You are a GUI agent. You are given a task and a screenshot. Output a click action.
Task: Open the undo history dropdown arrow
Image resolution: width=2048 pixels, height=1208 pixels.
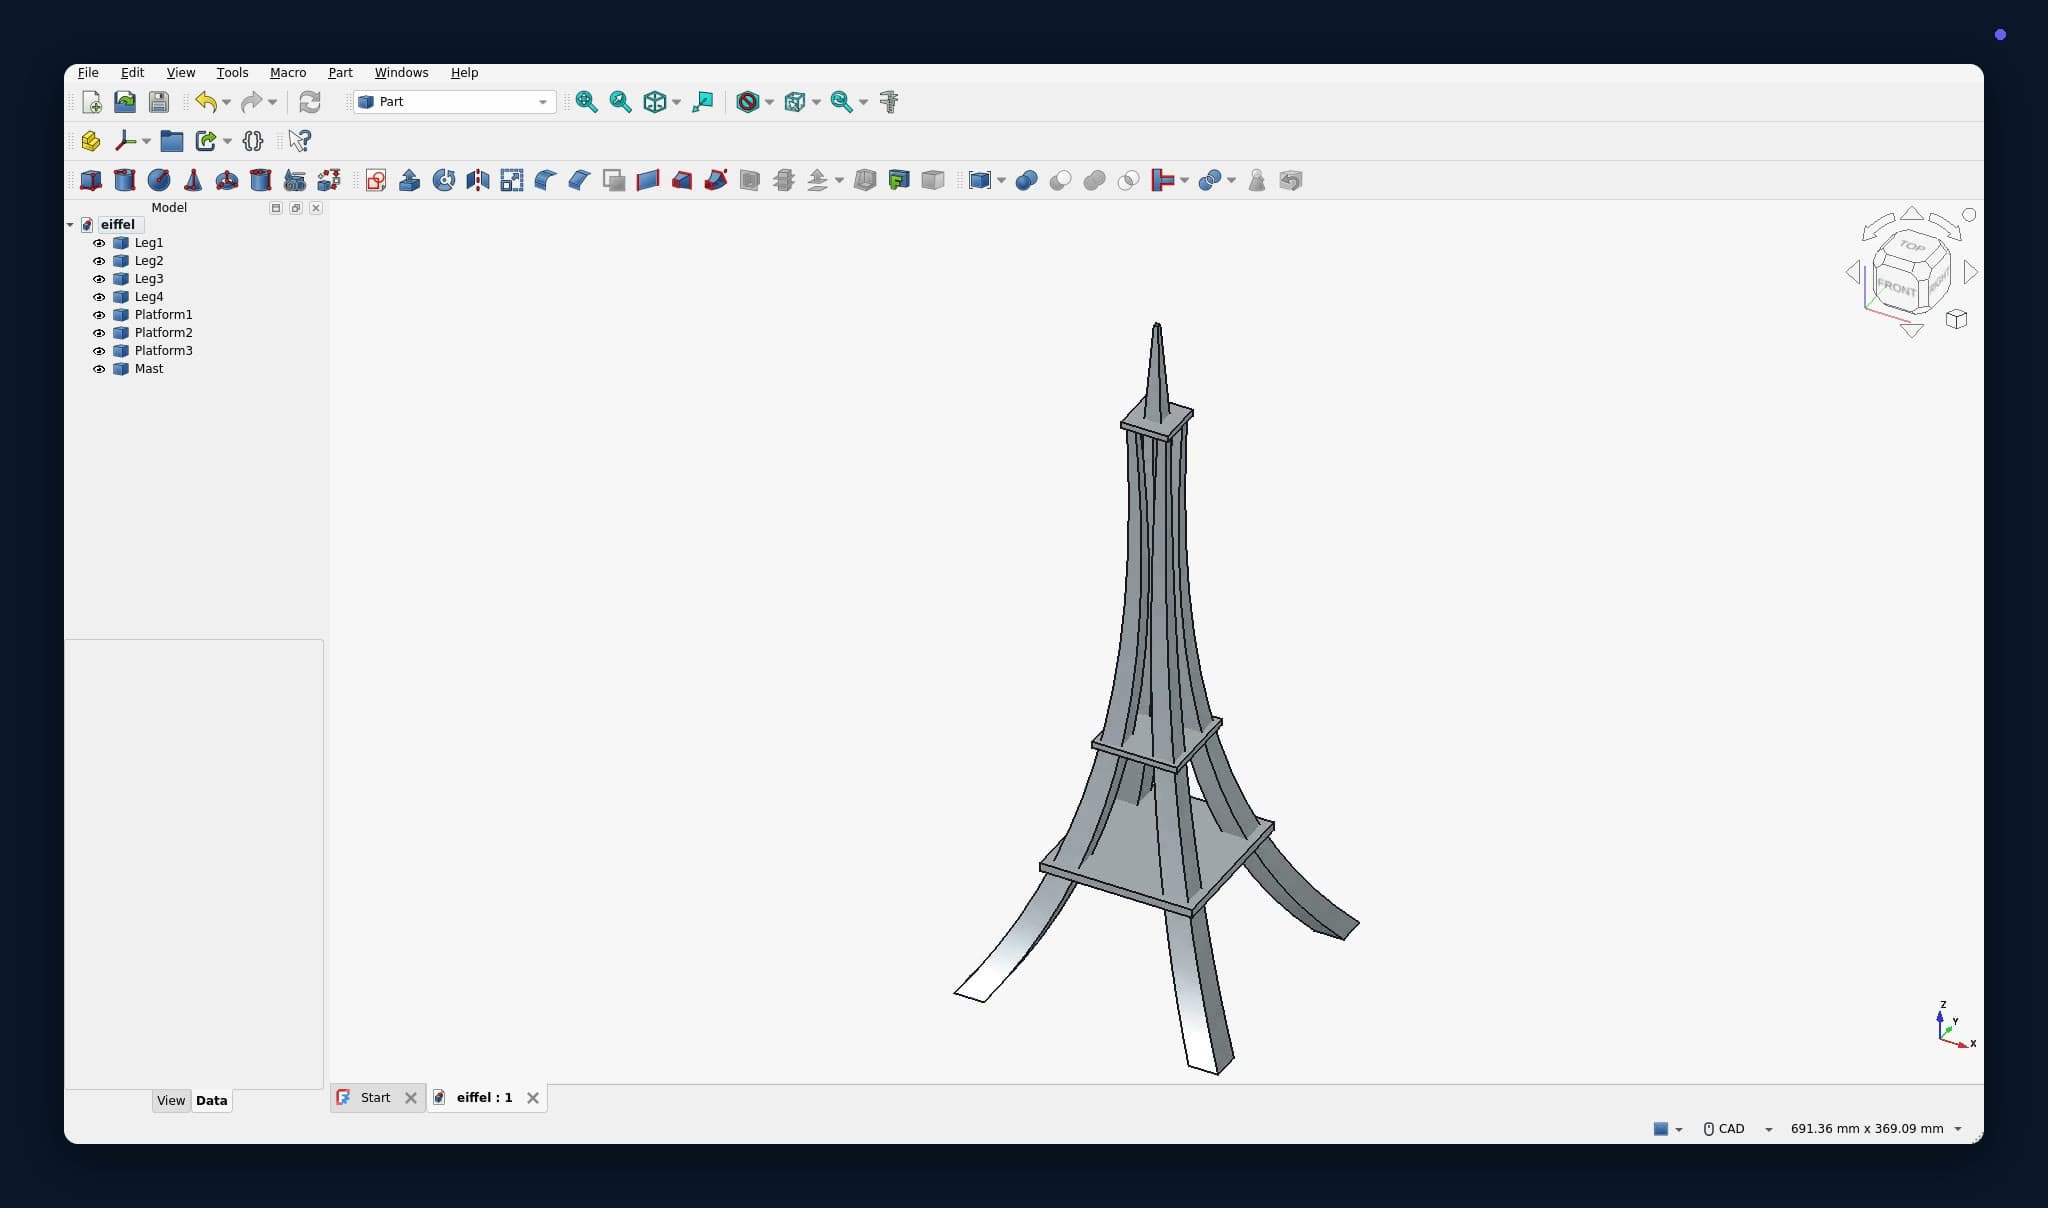click(x=226, y=102)
